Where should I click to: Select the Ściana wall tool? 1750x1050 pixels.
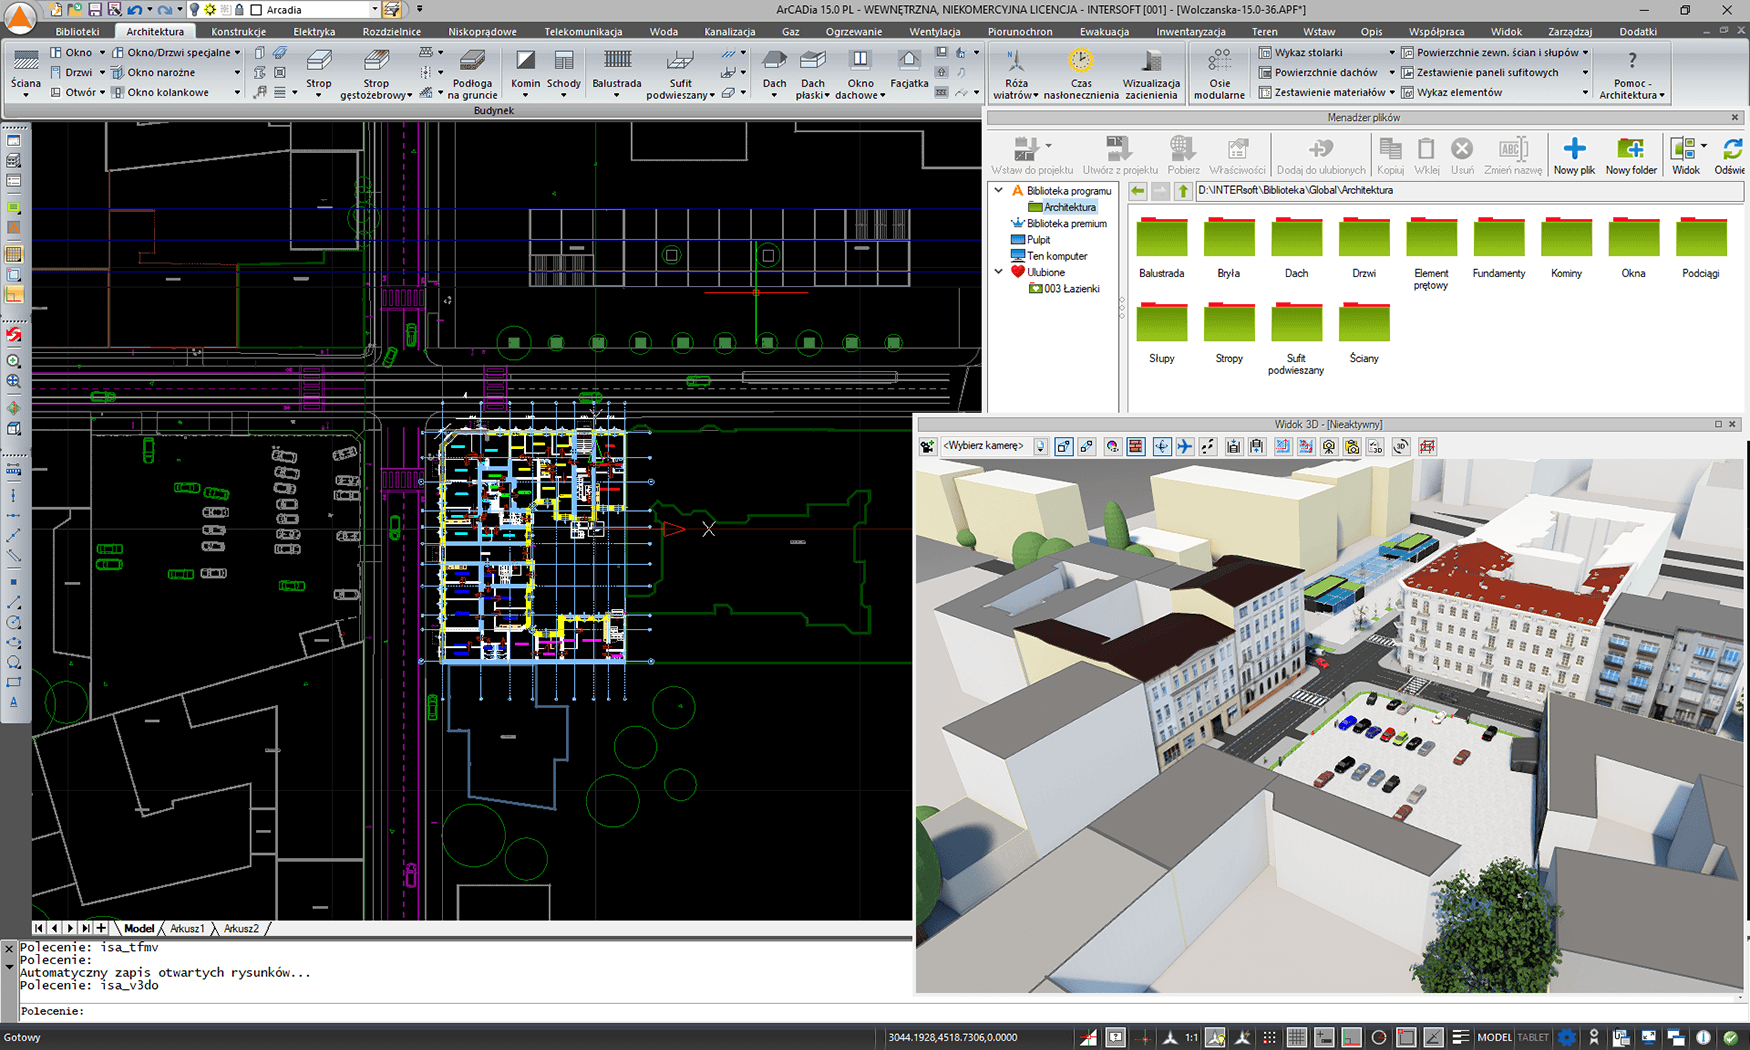(x=25, y=71)
